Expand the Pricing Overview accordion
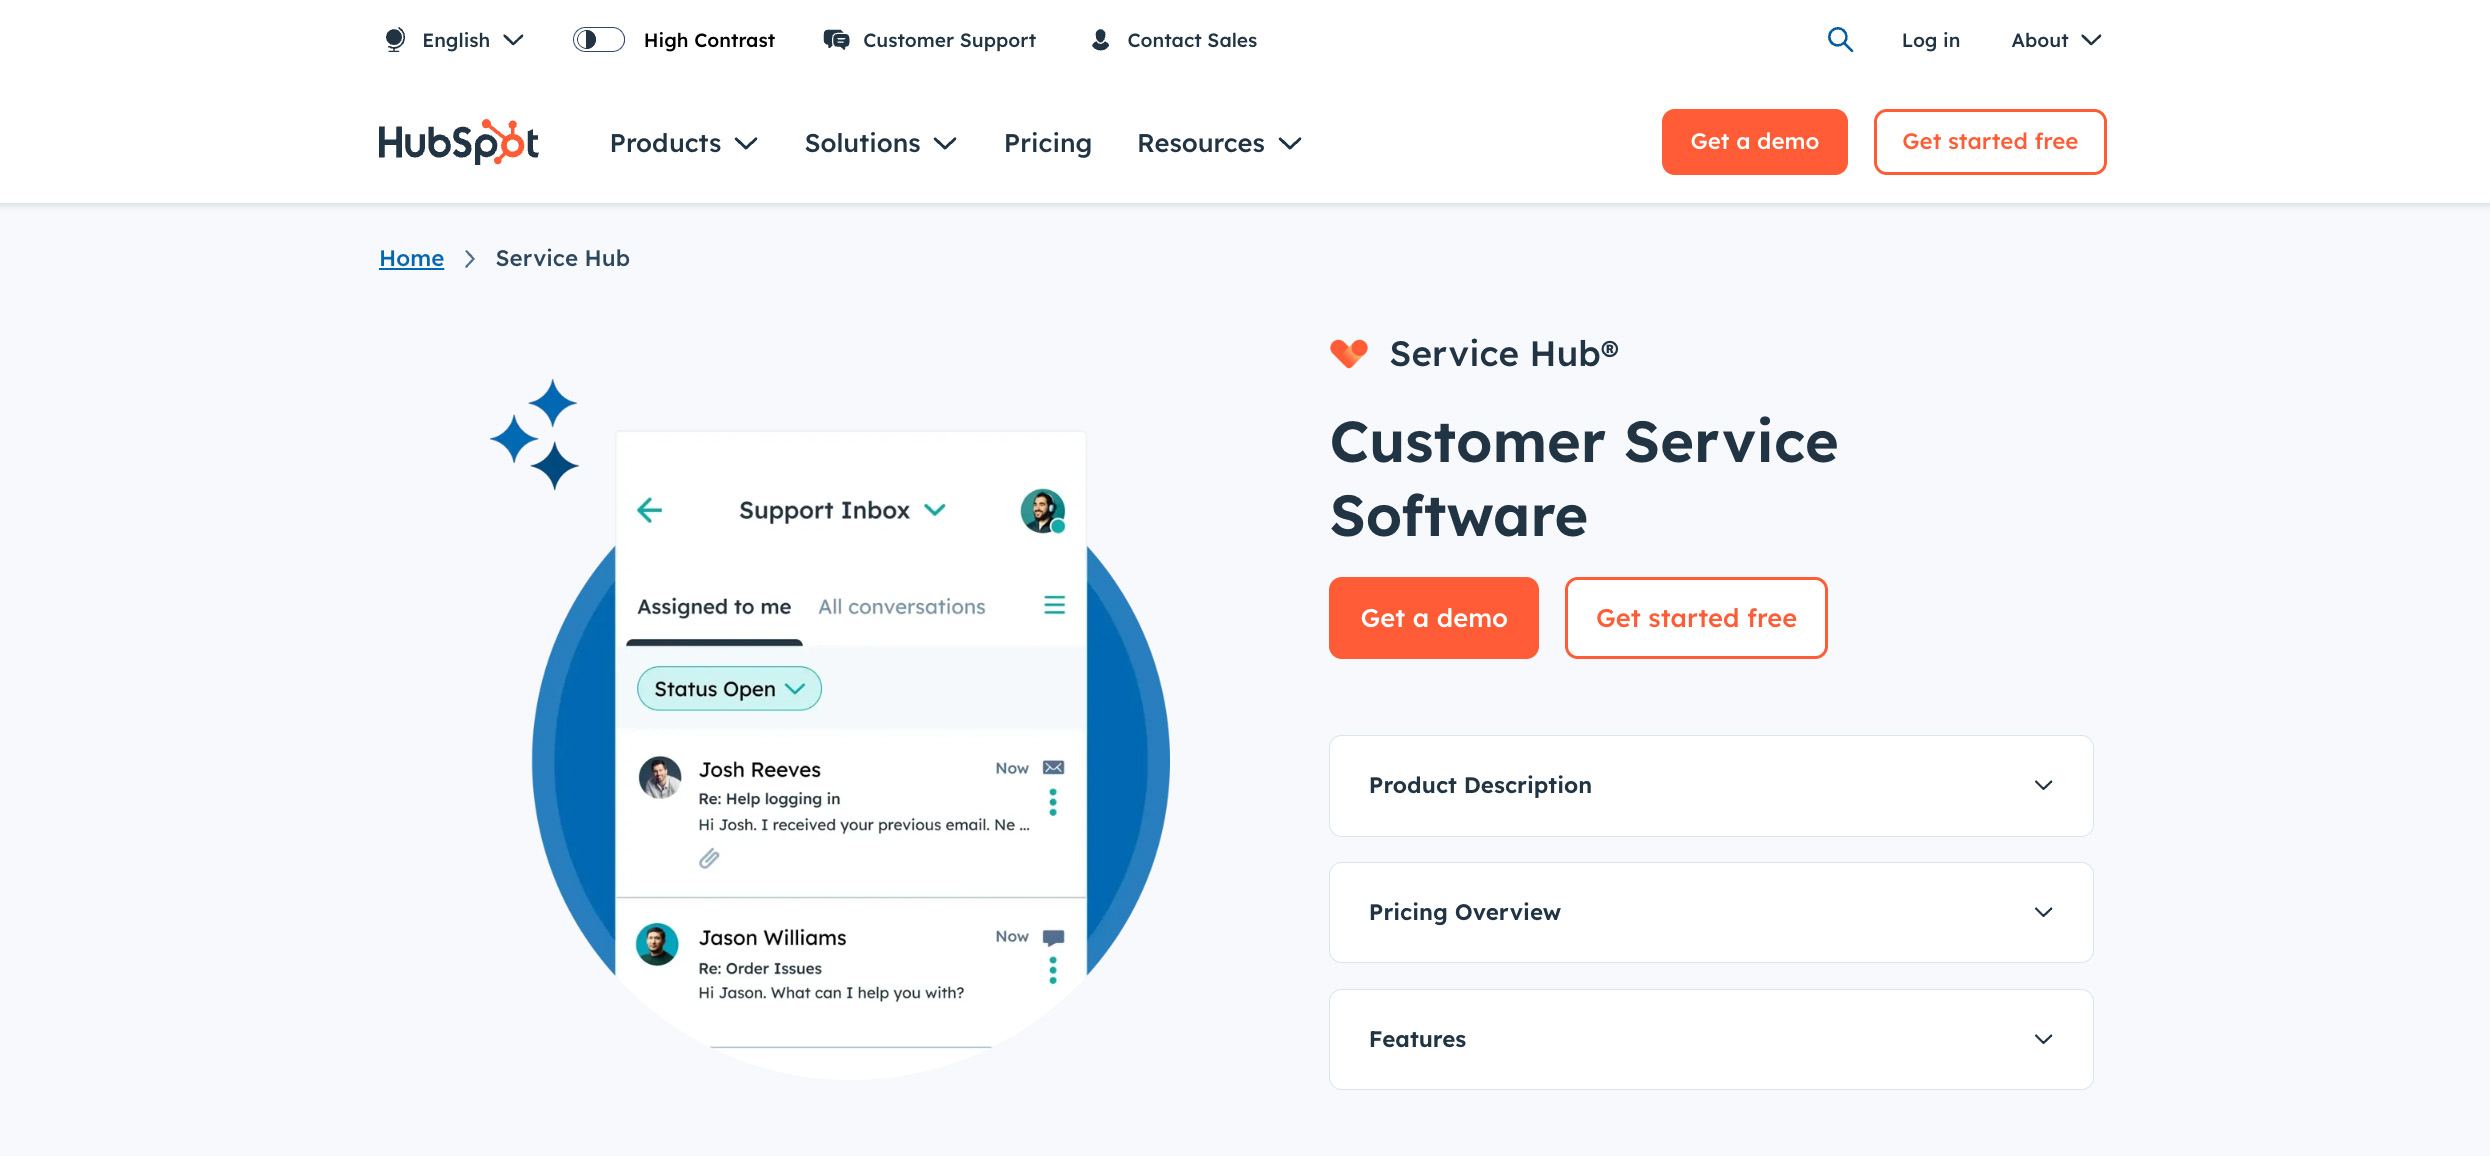2490x1156 pixels. pyautogui.click(x=1711, y=912)
